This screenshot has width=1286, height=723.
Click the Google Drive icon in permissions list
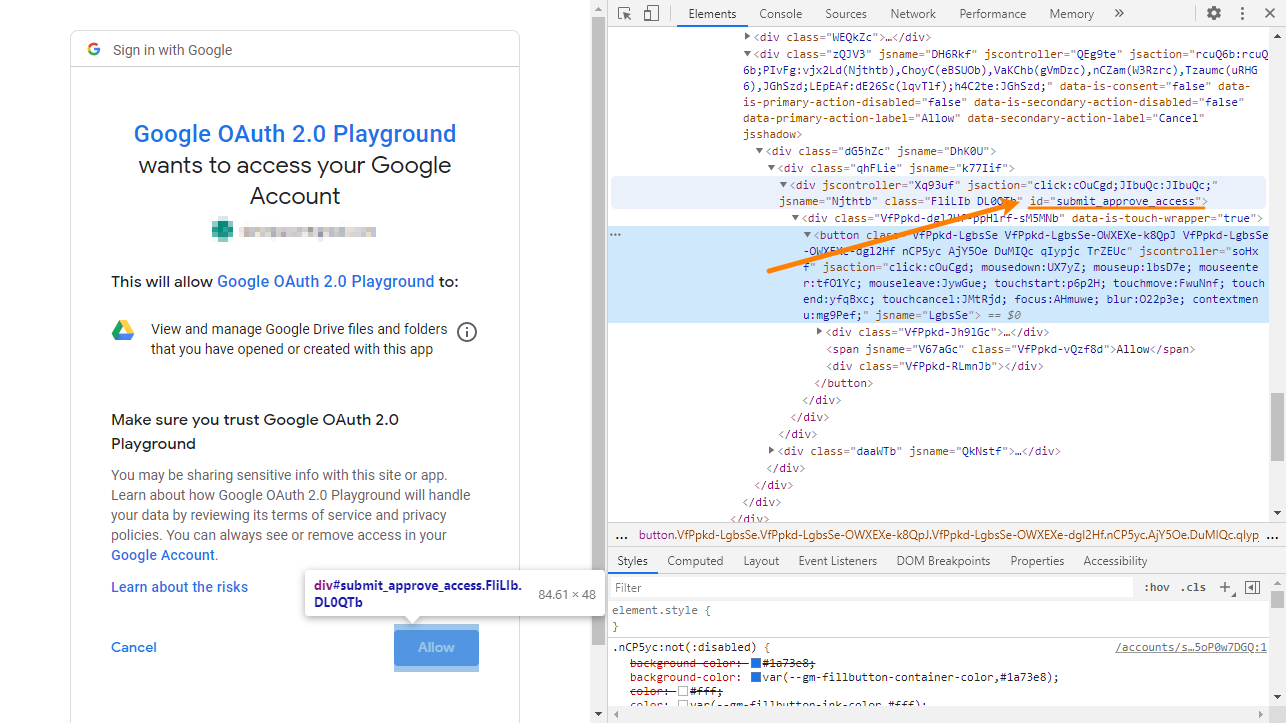pyautogui.click(x=123, y=331)
